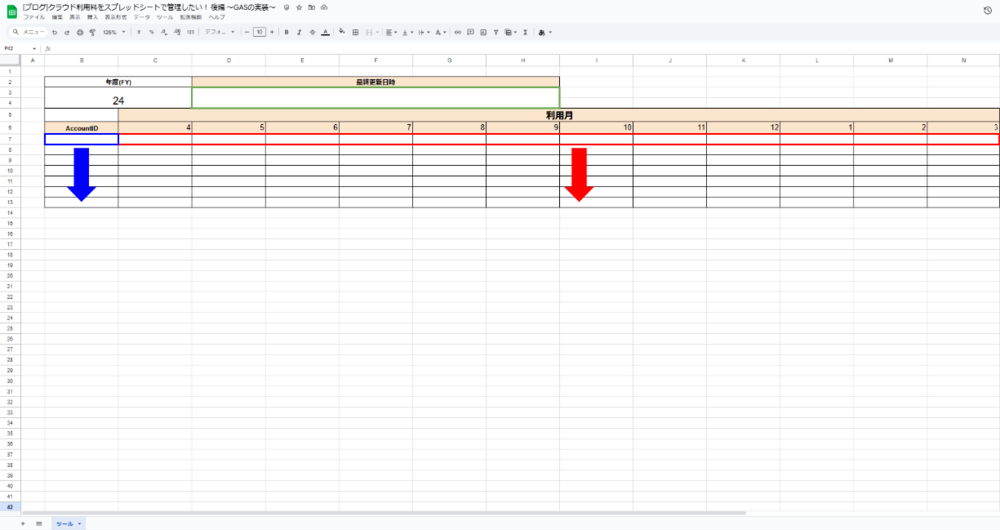Open horizontal align dropdown
Screen dimensions: 1000x530
point(391,32)
